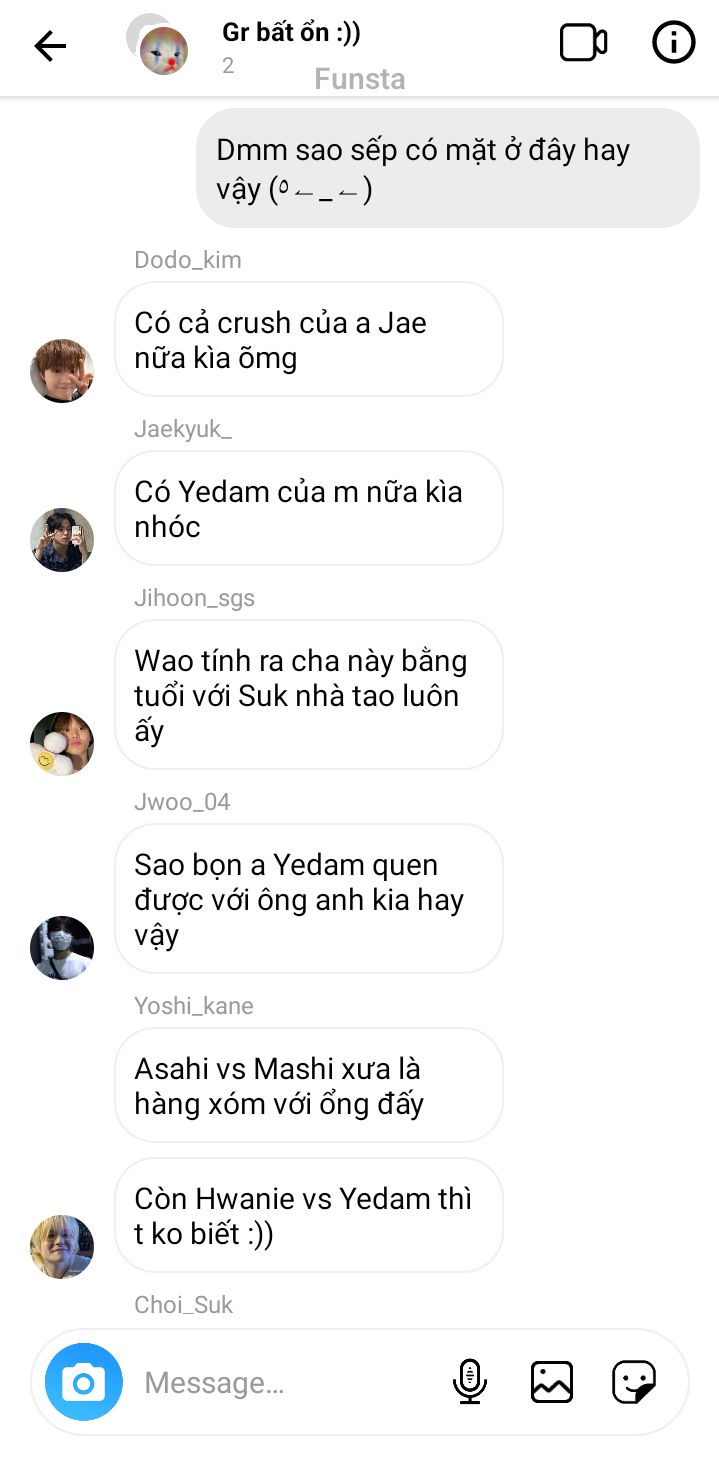Tap Jaekyuk_'s profile picture
The height and width of the screenshot is (1459, 719).
[x=62, y=540]
